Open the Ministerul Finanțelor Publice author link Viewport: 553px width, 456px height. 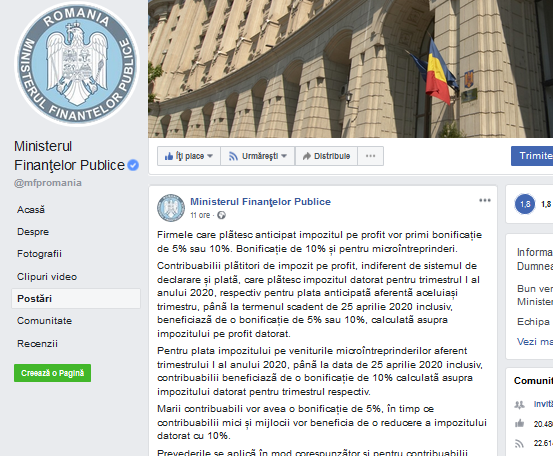(261, 201)
